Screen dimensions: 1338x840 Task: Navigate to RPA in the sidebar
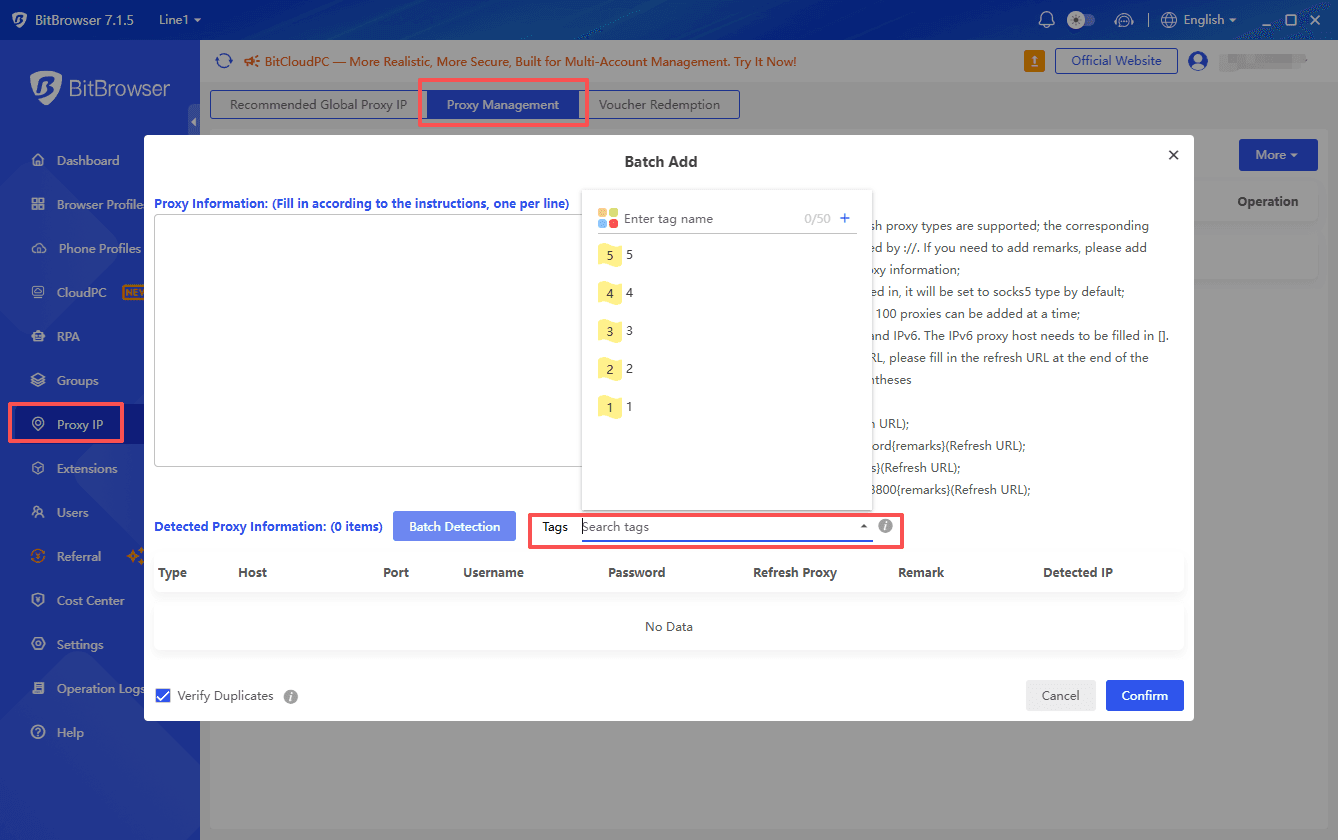click(56, 336)
